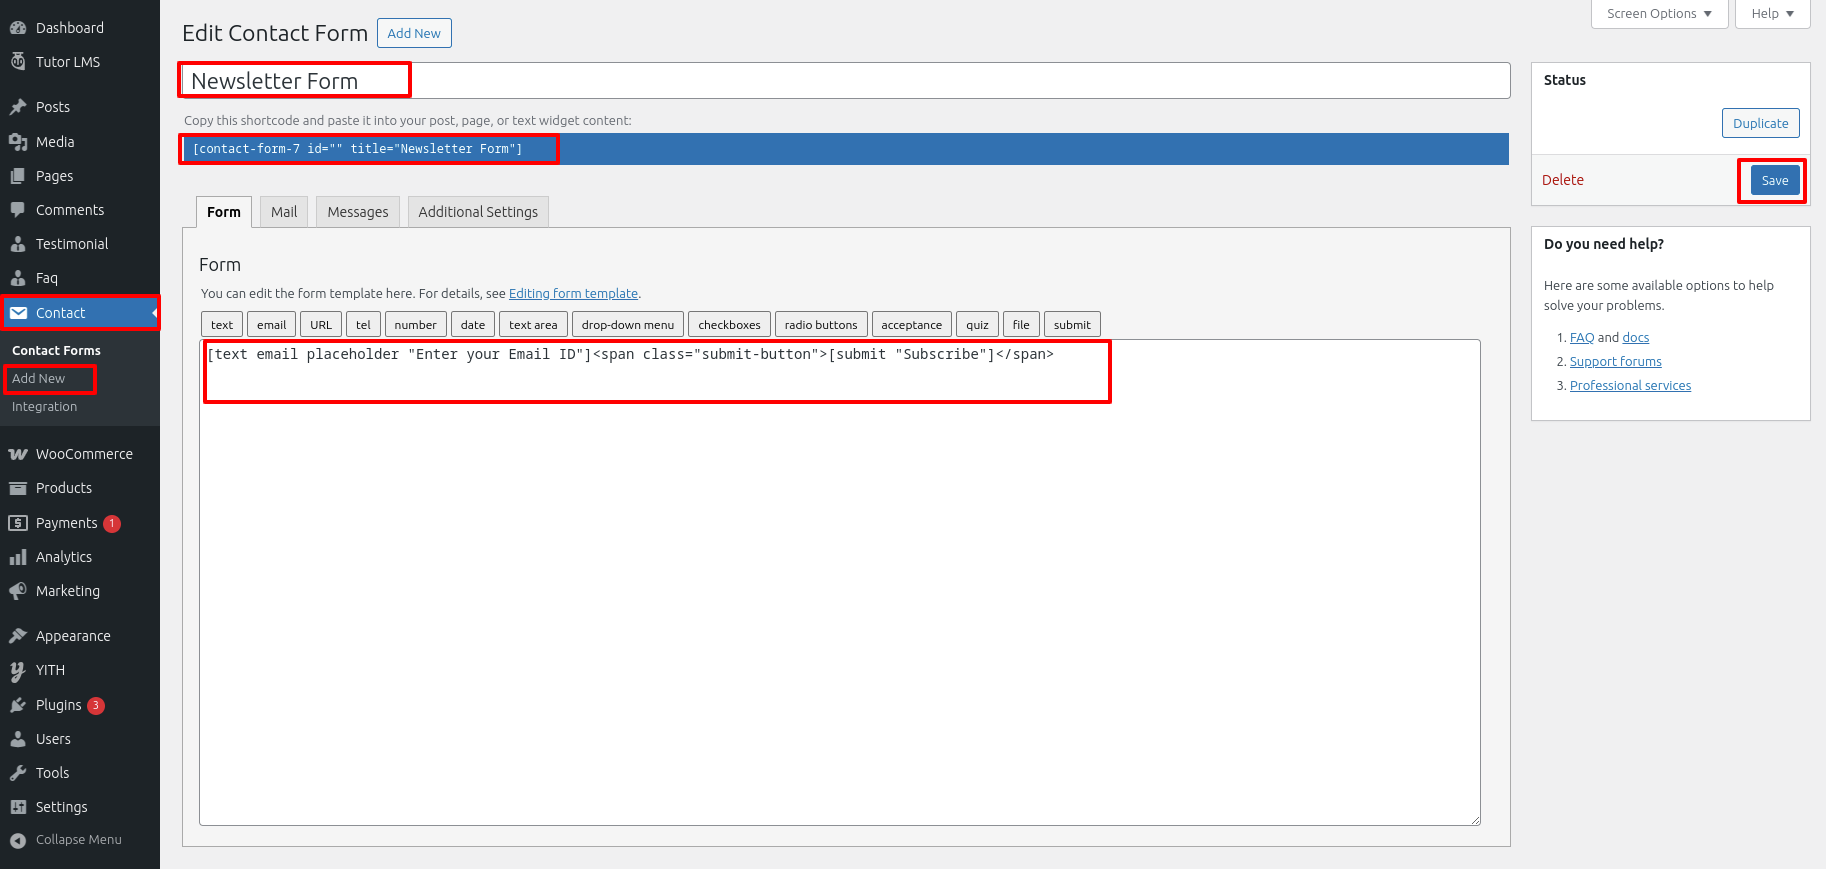Insert a radio buttons form tag
1826x869 pixels.
[820, 325]
